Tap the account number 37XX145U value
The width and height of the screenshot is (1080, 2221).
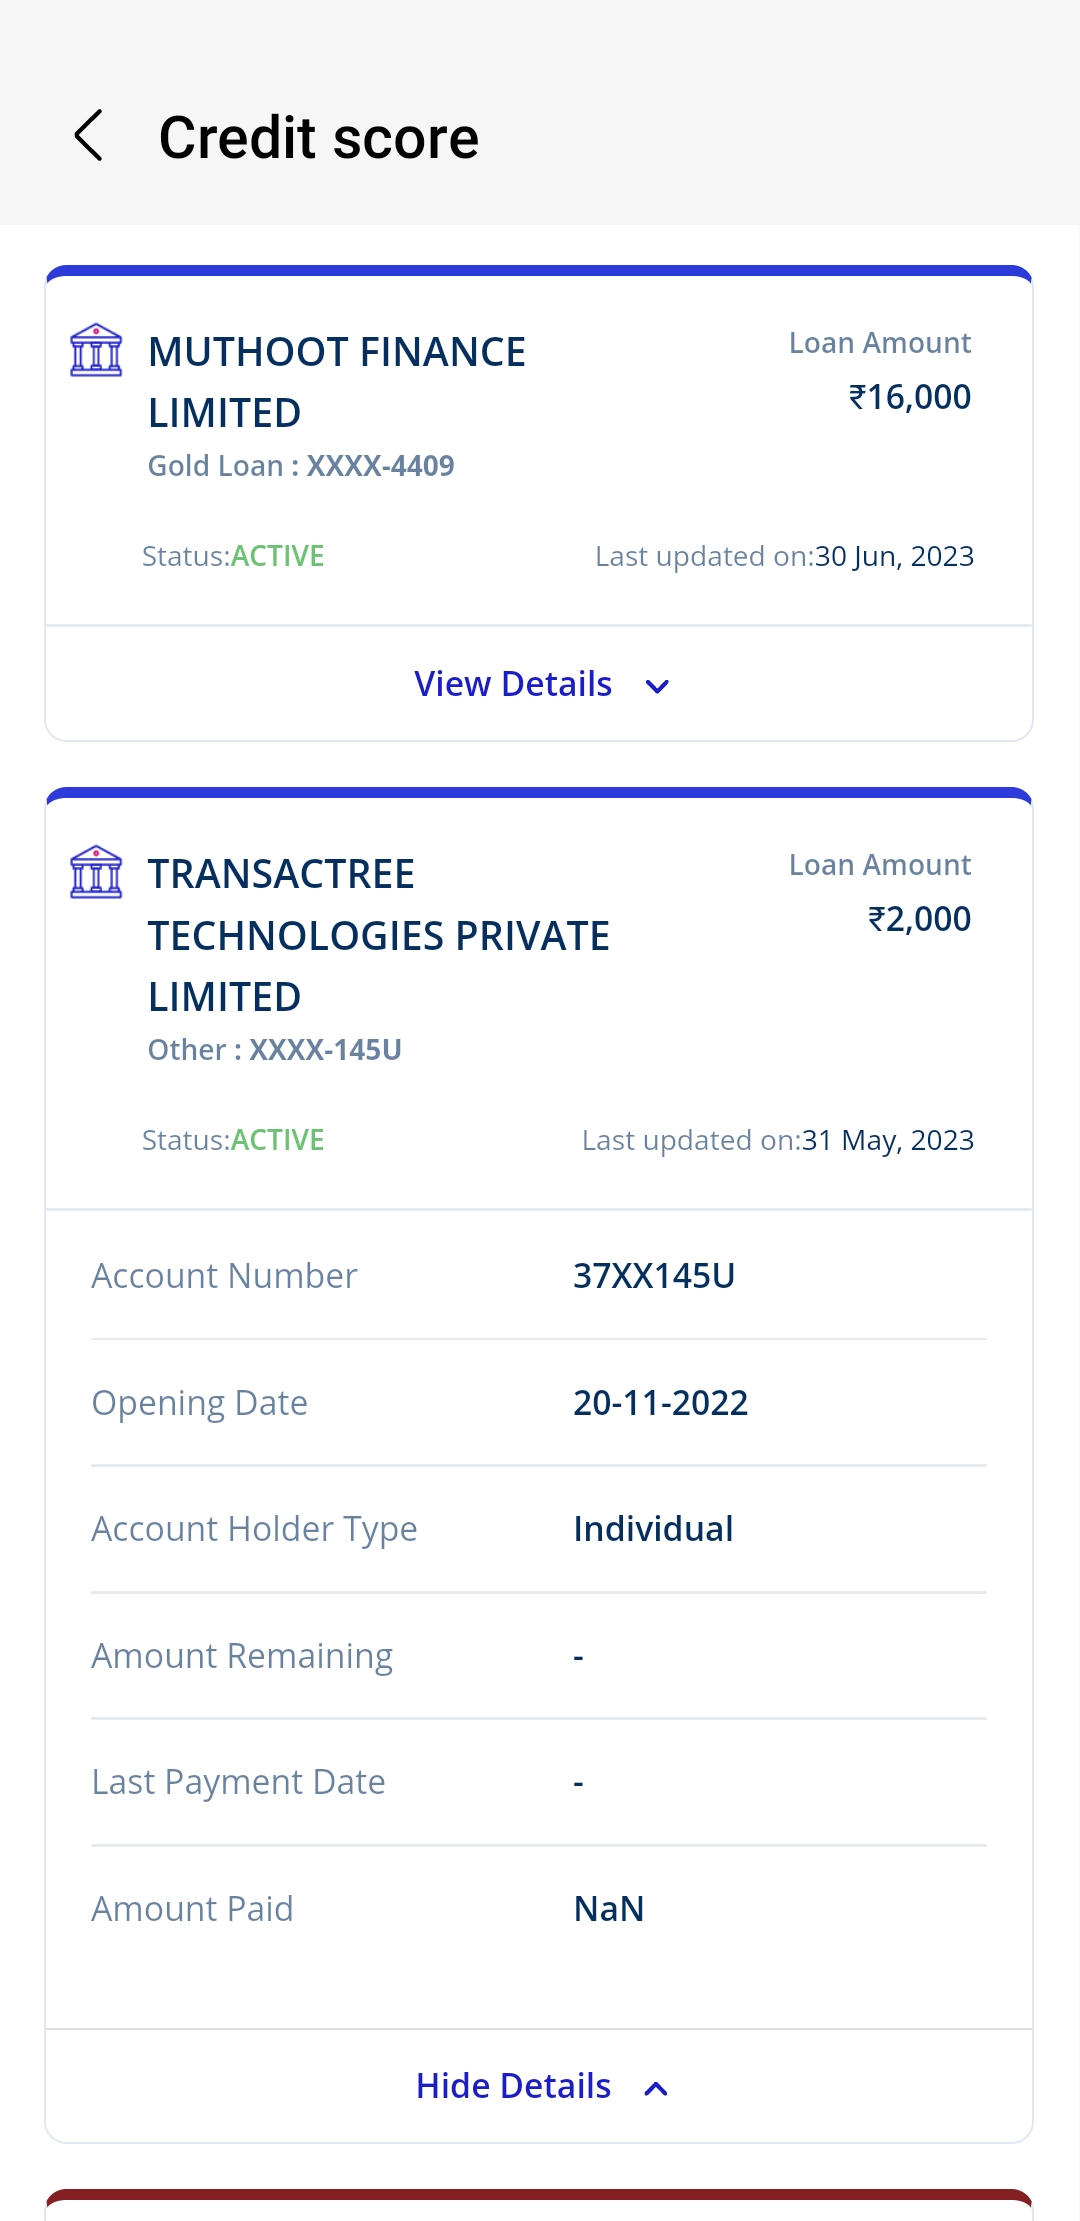(x=654, y=1276)
